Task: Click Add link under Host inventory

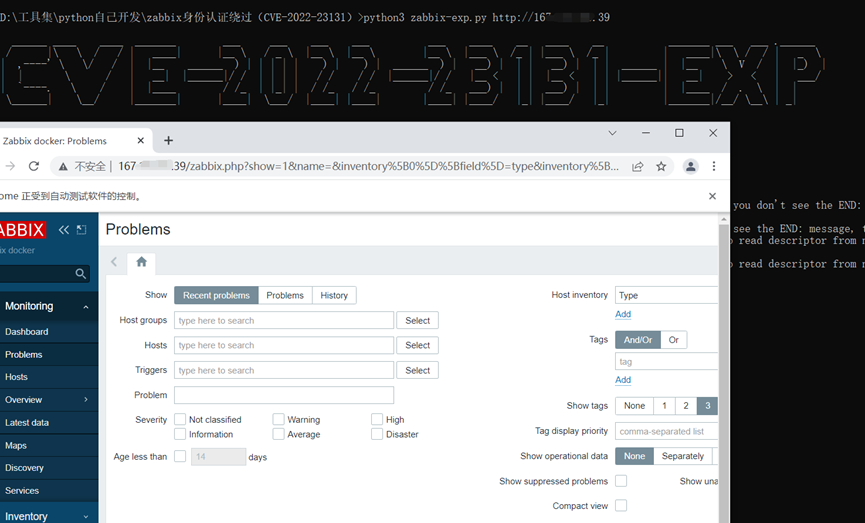Action: tap(623, 314)
